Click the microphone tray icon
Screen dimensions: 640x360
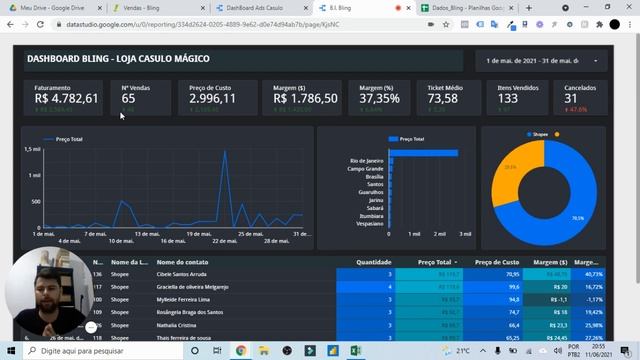pyautogui.click(x=498, y=351)
